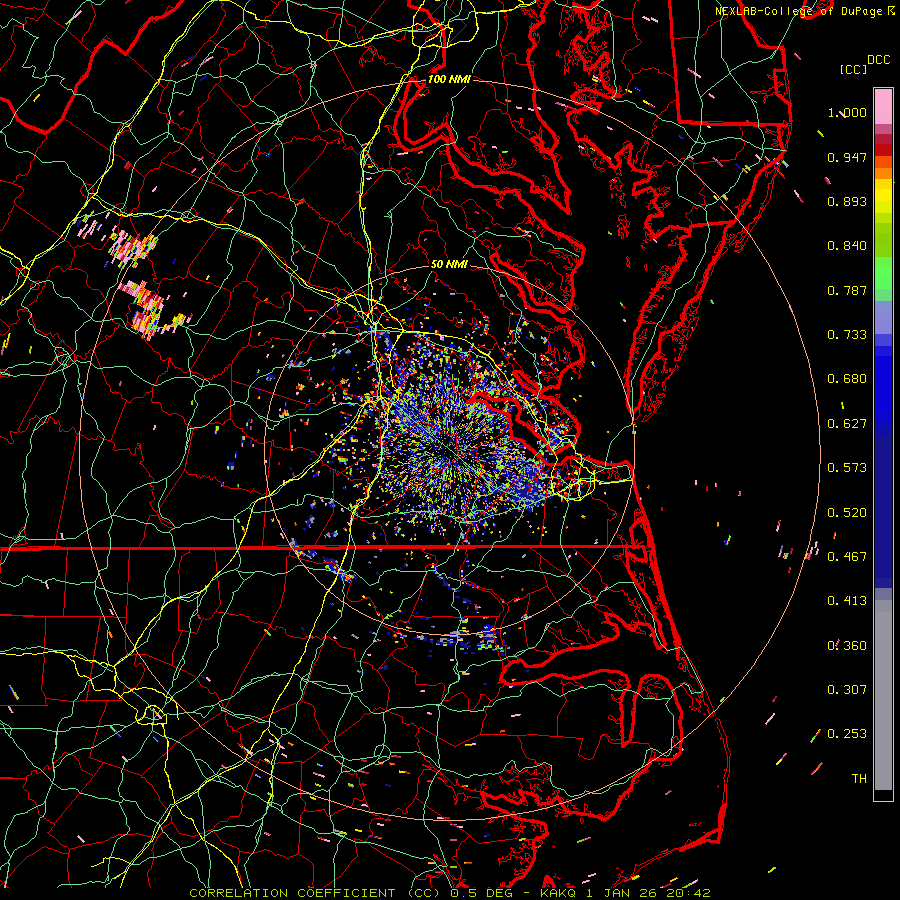Viewport: 900px width, 900px height.
Task: Click the 0.360 legend value
Action: coord(847,646)
